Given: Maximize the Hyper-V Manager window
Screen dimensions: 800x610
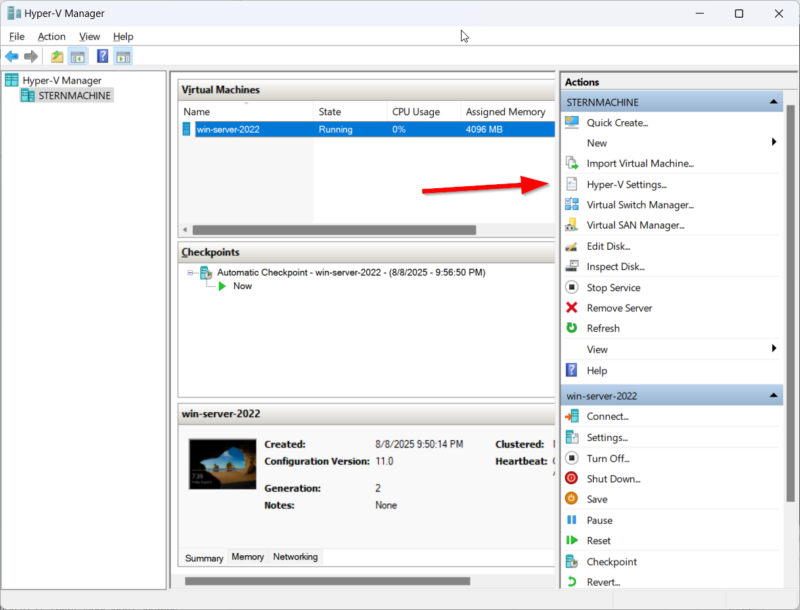Looking at the screenshot, I should point(739,14).
